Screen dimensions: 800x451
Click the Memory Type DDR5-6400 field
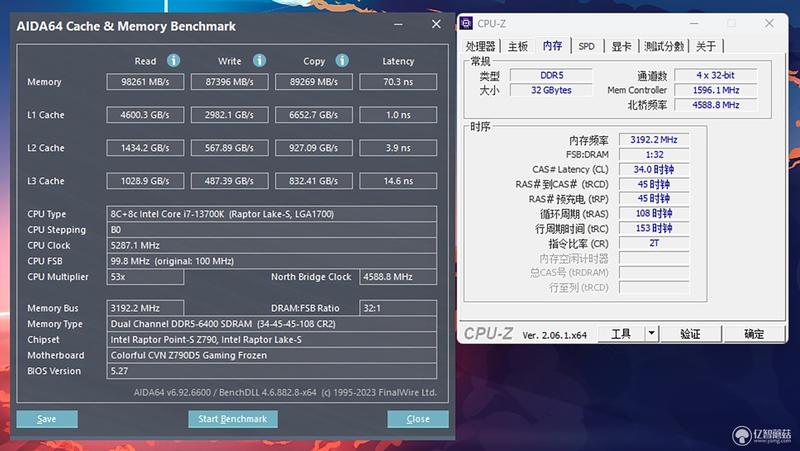click(271, 324)
